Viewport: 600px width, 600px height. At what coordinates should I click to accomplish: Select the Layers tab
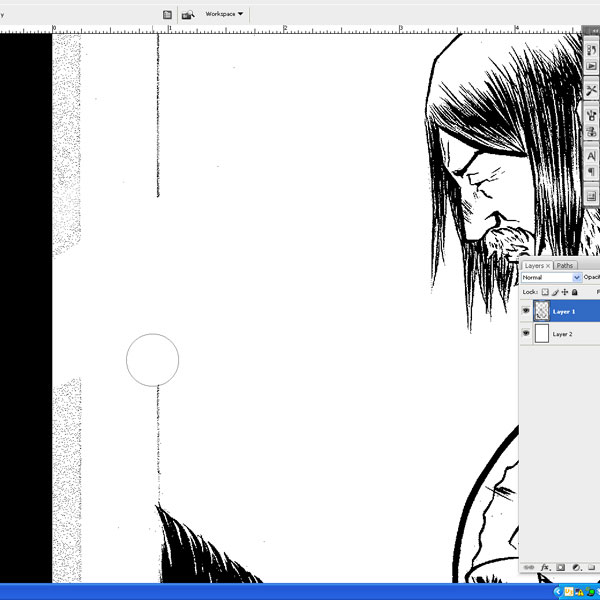click(535, 265)
